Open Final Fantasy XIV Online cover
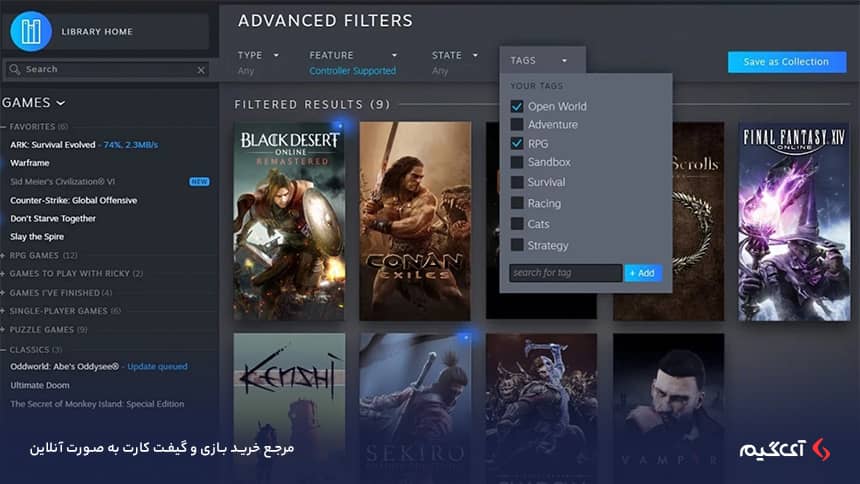Image resolution: width=860 pixels, height=484 pixels. 794,221
